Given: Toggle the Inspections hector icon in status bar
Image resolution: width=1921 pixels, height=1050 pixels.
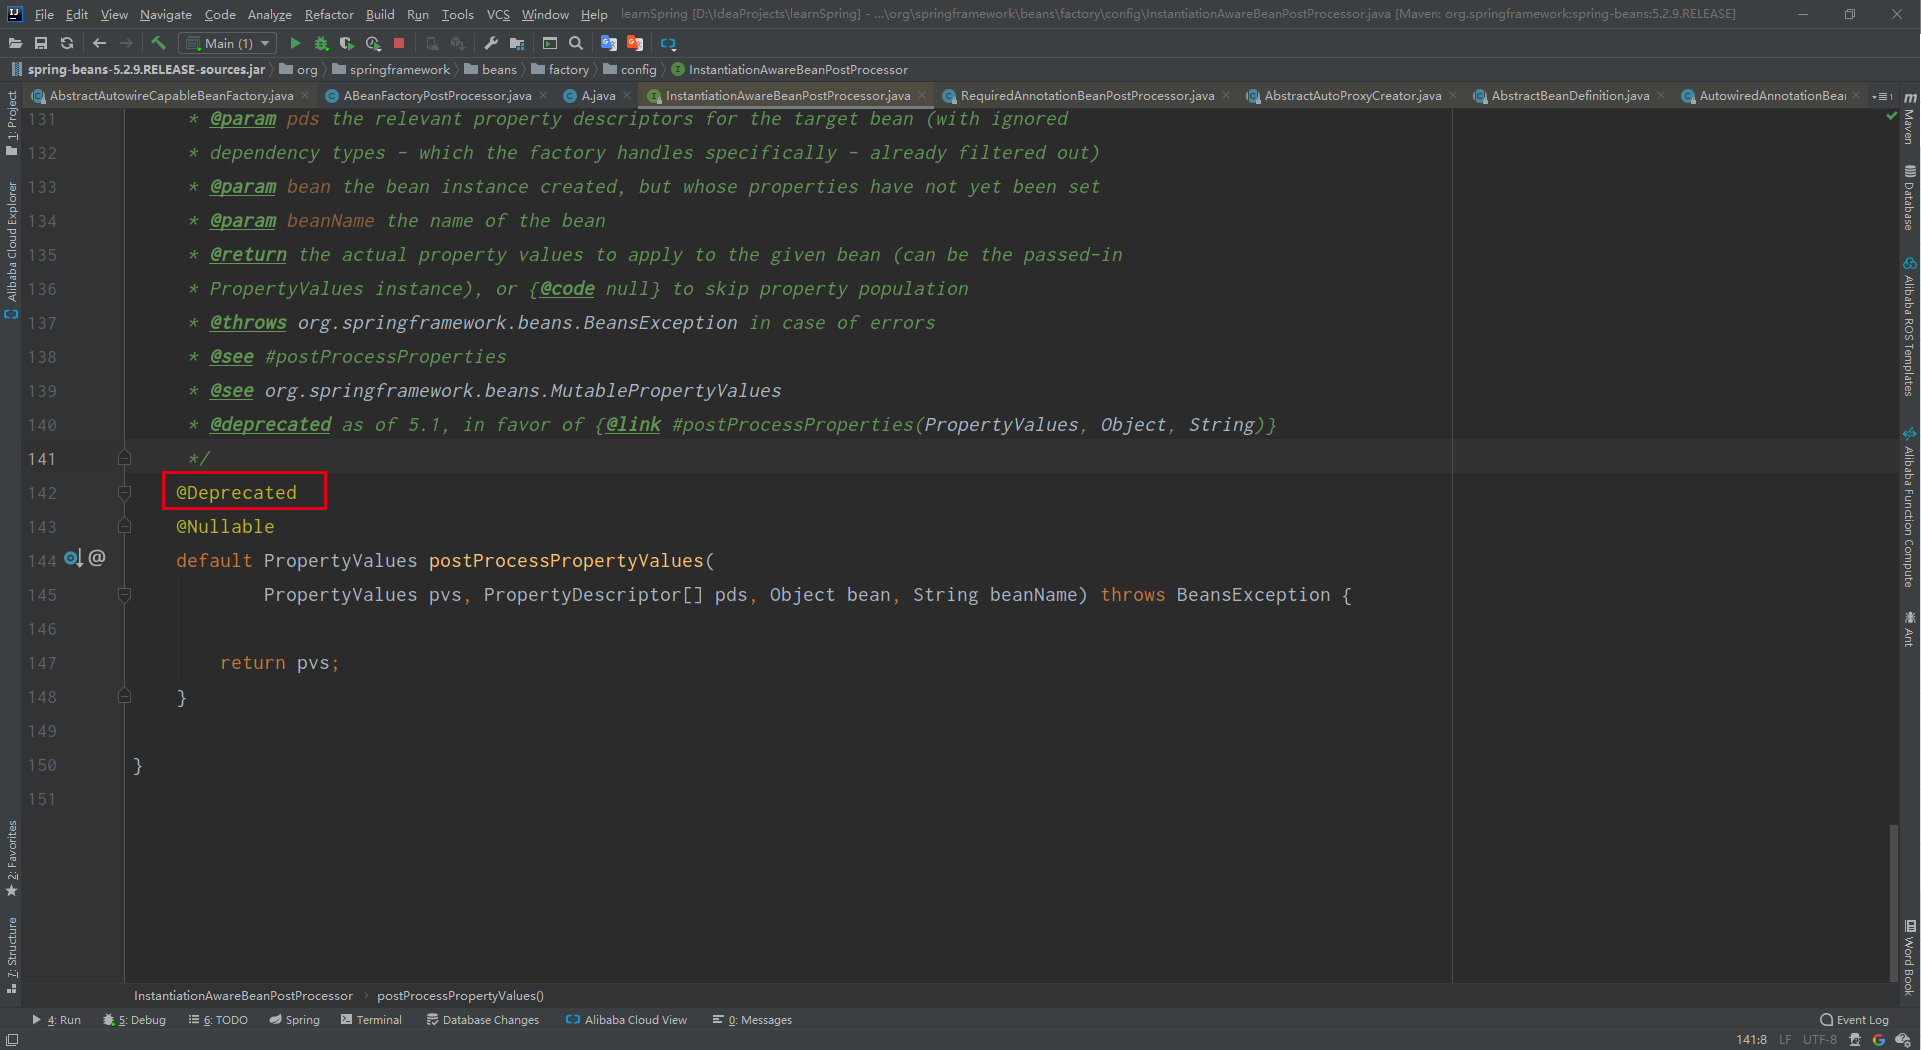Looking at the screenshot, I should 1855,1040.
